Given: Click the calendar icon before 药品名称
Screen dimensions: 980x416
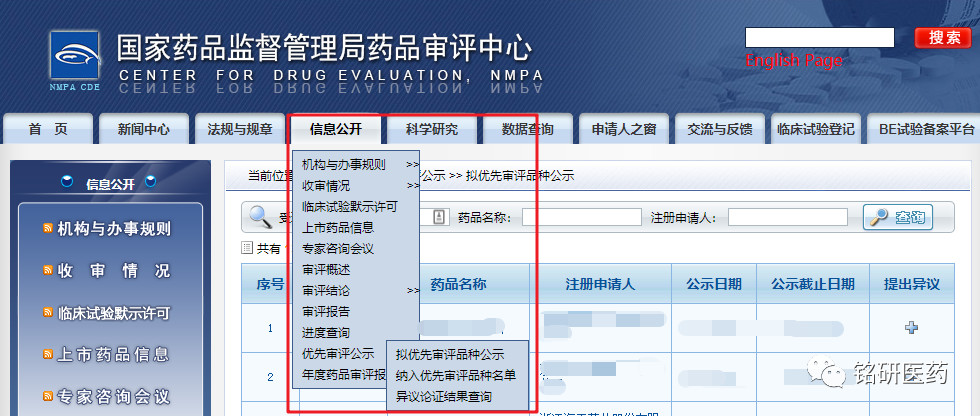Looking at the screenshot, I should (x=438, y=217).
